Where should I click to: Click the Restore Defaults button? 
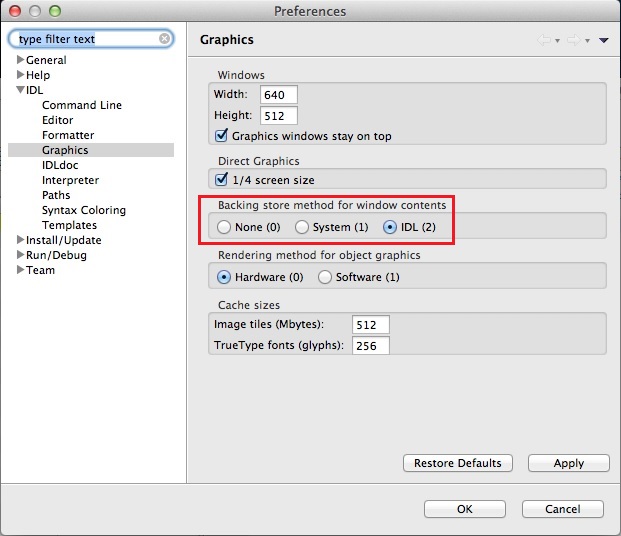(458, 463)
